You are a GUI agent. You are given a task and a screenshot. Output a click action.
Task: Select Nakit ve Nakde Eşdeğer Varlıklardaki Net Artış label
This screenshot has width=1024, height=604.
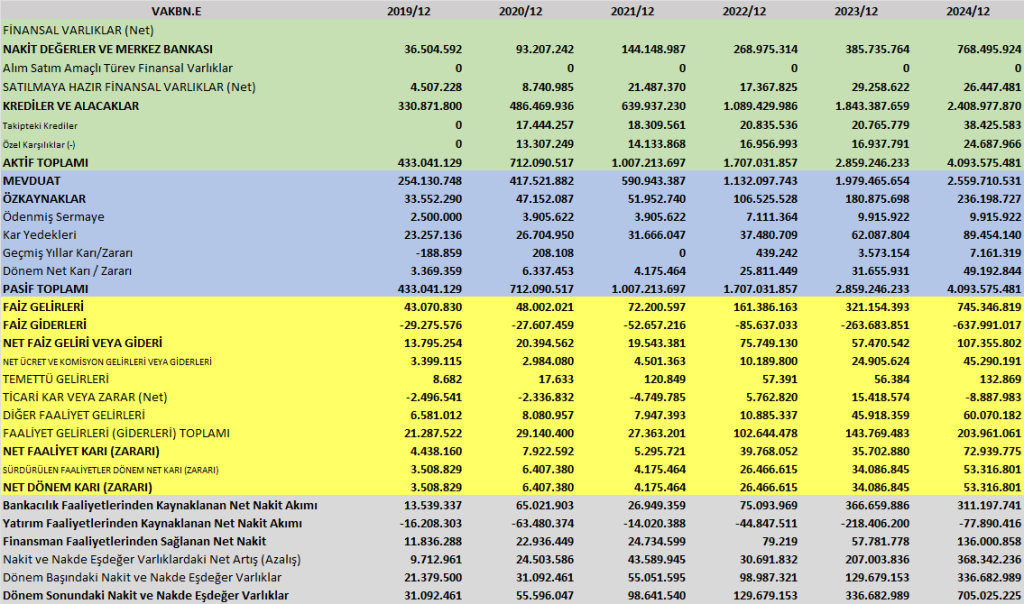point(152,560)
